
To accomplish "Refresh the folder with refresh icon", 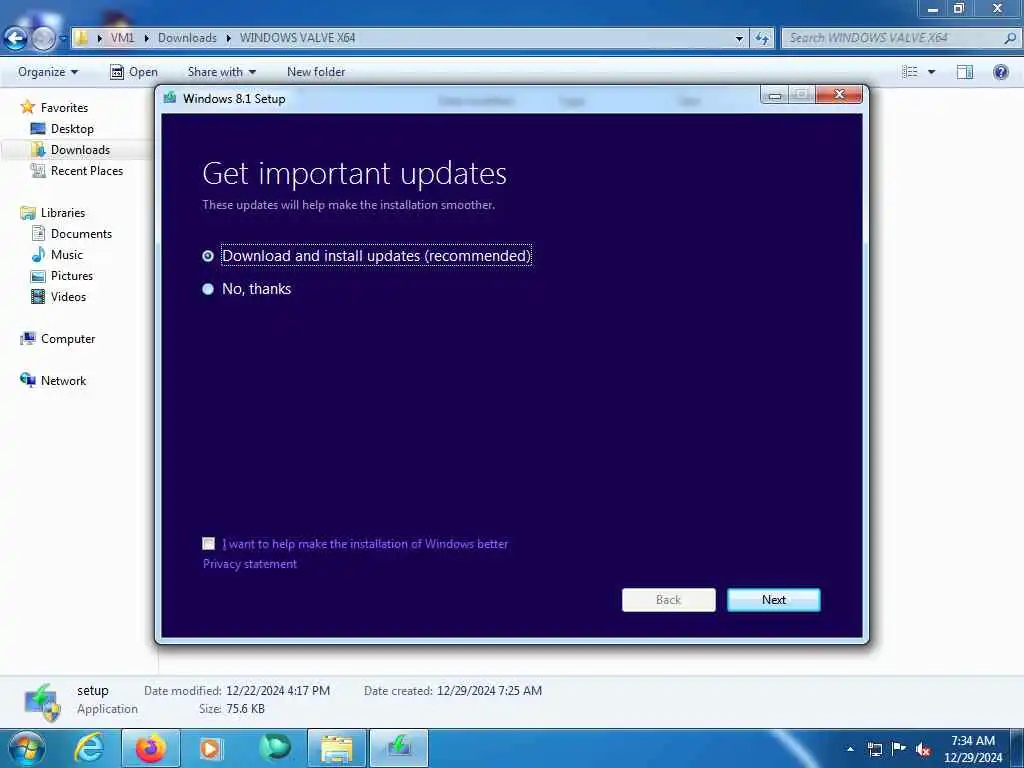I will coord(761,39).
